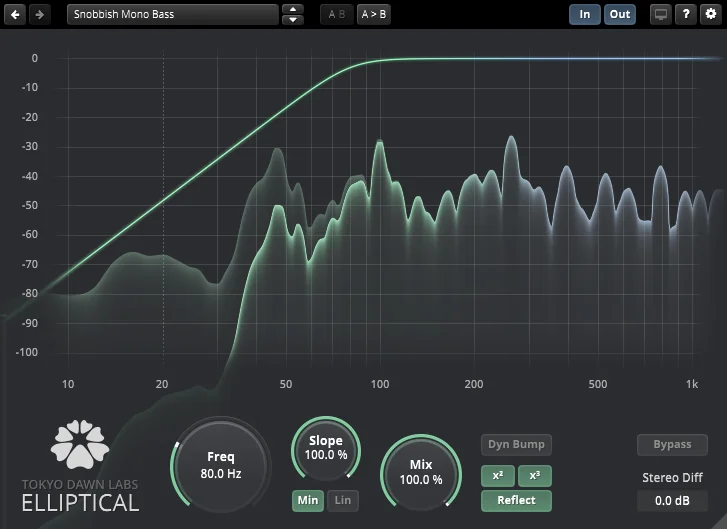Click the redo forward arrow icon

[40, 14]
